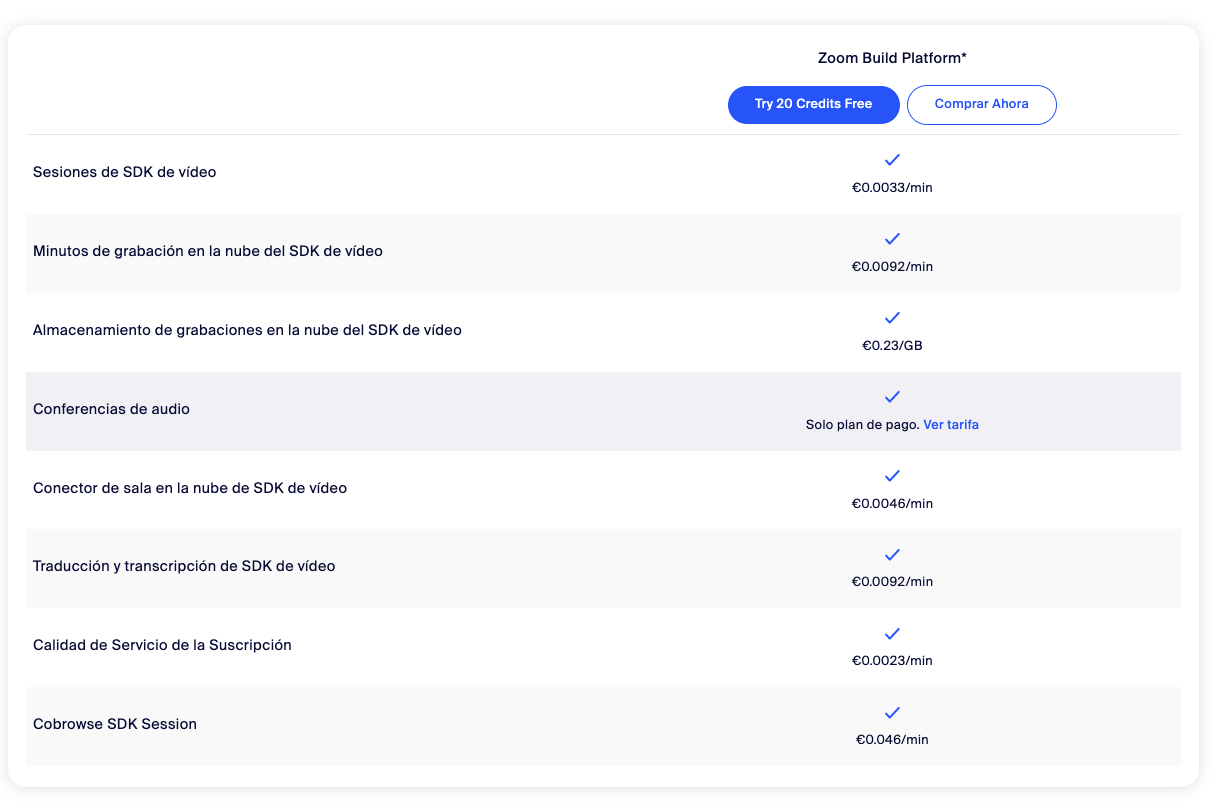Select Minutos de grabación en la nube label

coord(208,251)
